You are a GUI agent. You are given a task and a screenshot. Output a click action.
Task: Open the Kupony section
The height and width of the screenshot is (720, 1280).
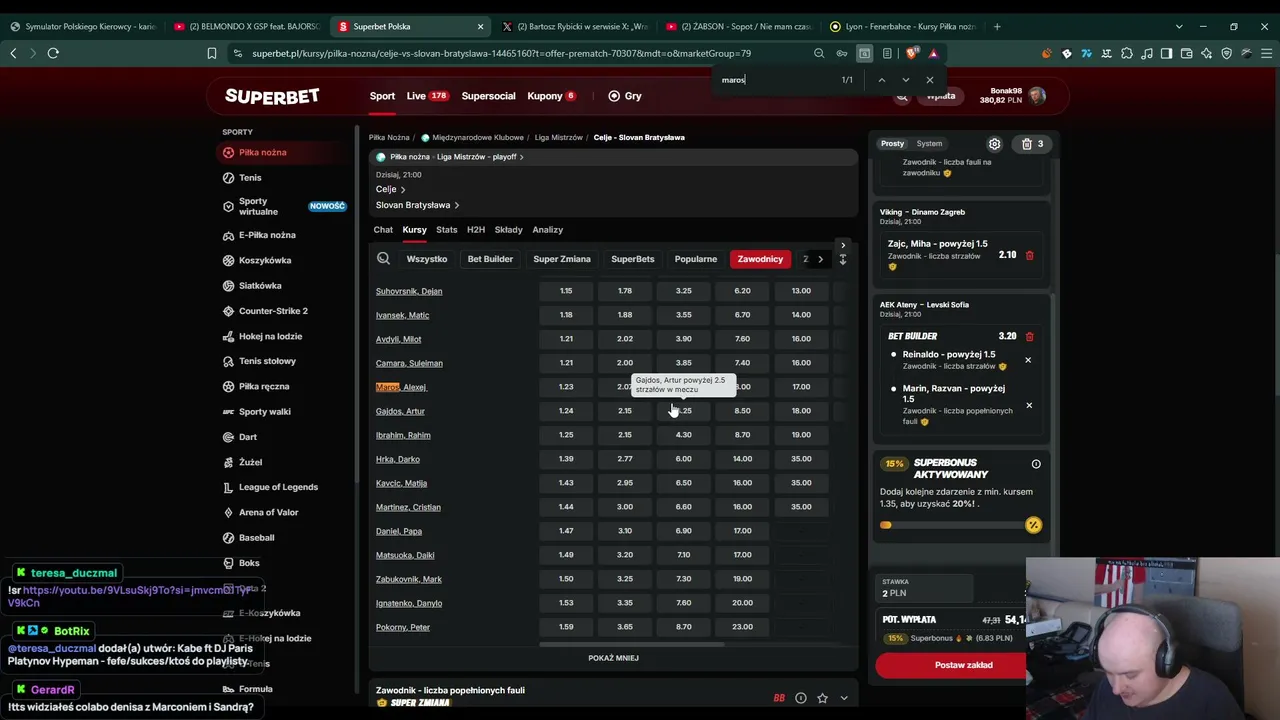(551, 96)
